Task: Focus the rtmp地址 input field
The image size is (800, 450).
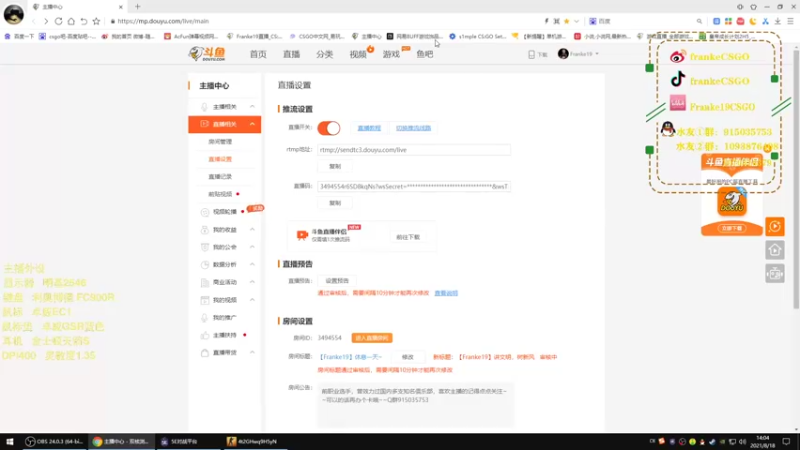Action: 414,150
